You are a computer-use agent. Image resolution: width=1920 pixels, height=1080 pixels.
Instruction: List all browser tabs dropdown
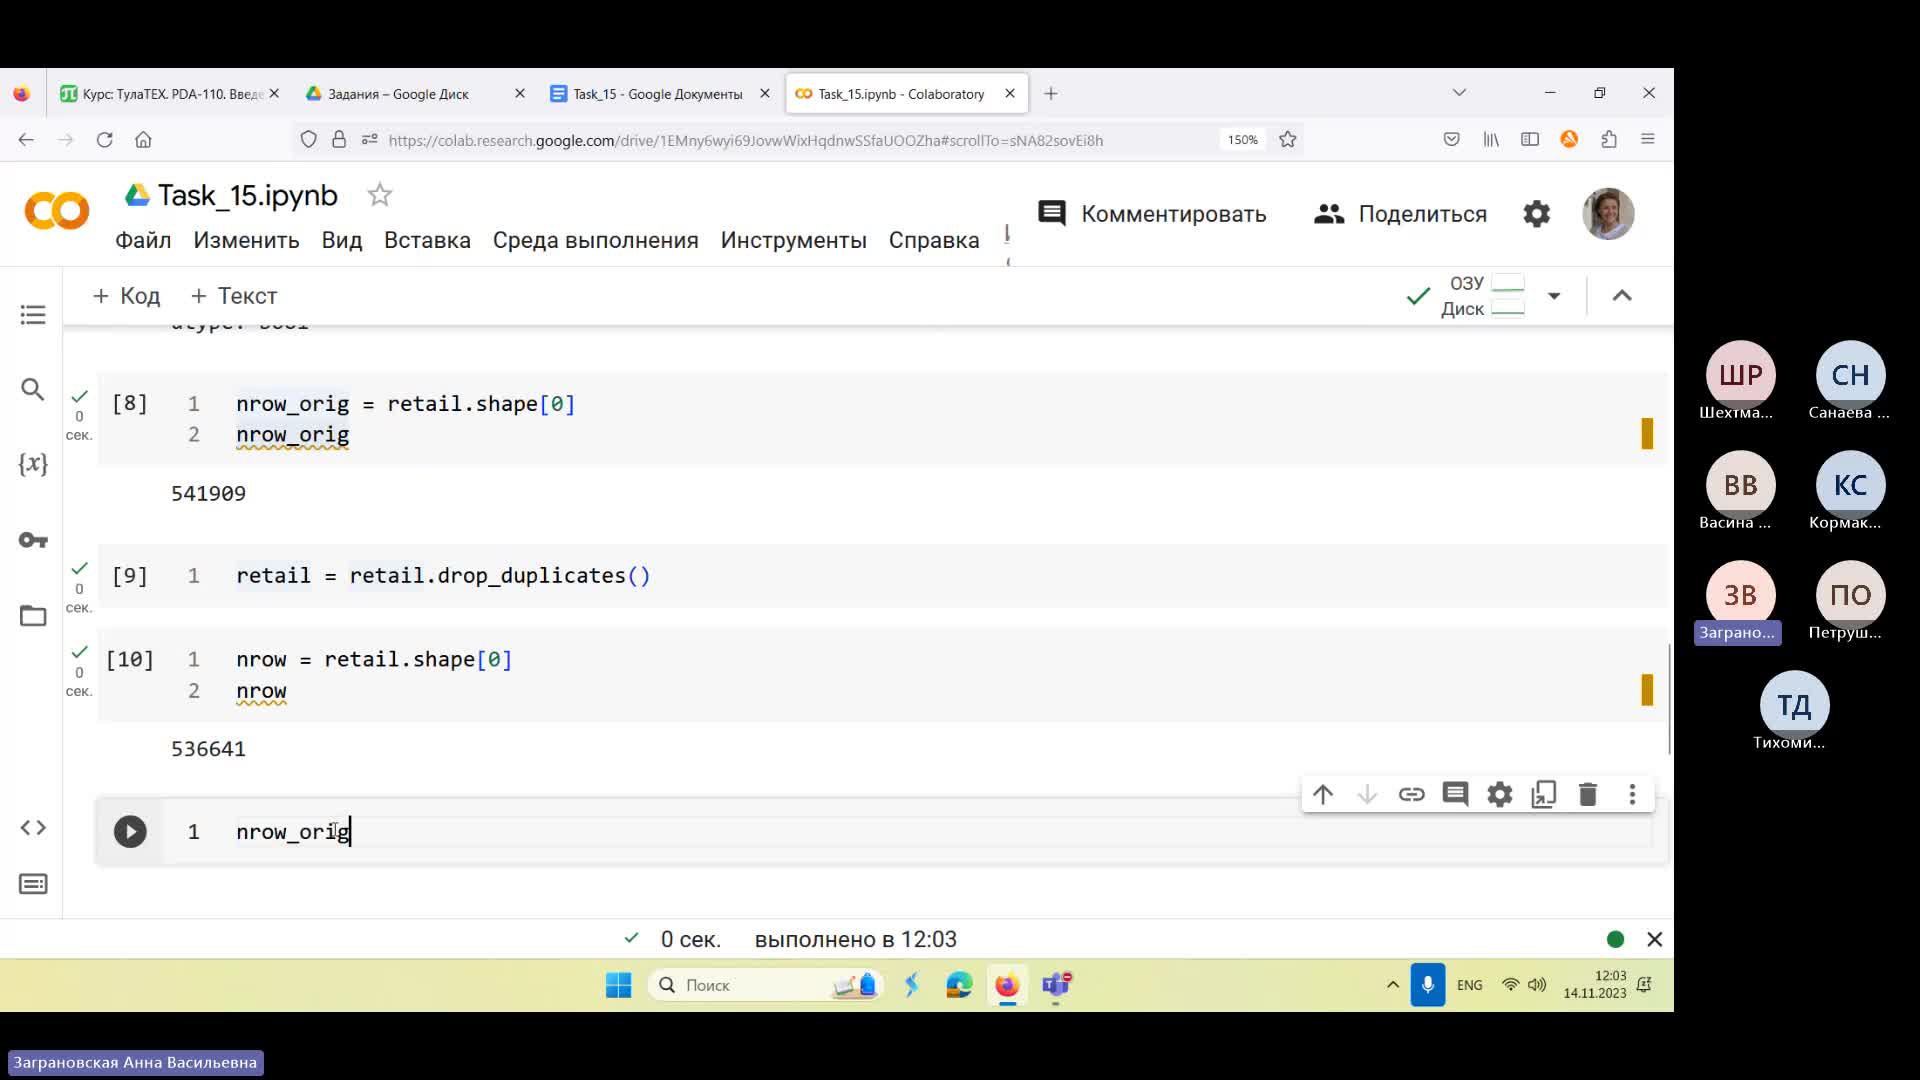[1459, 93]
